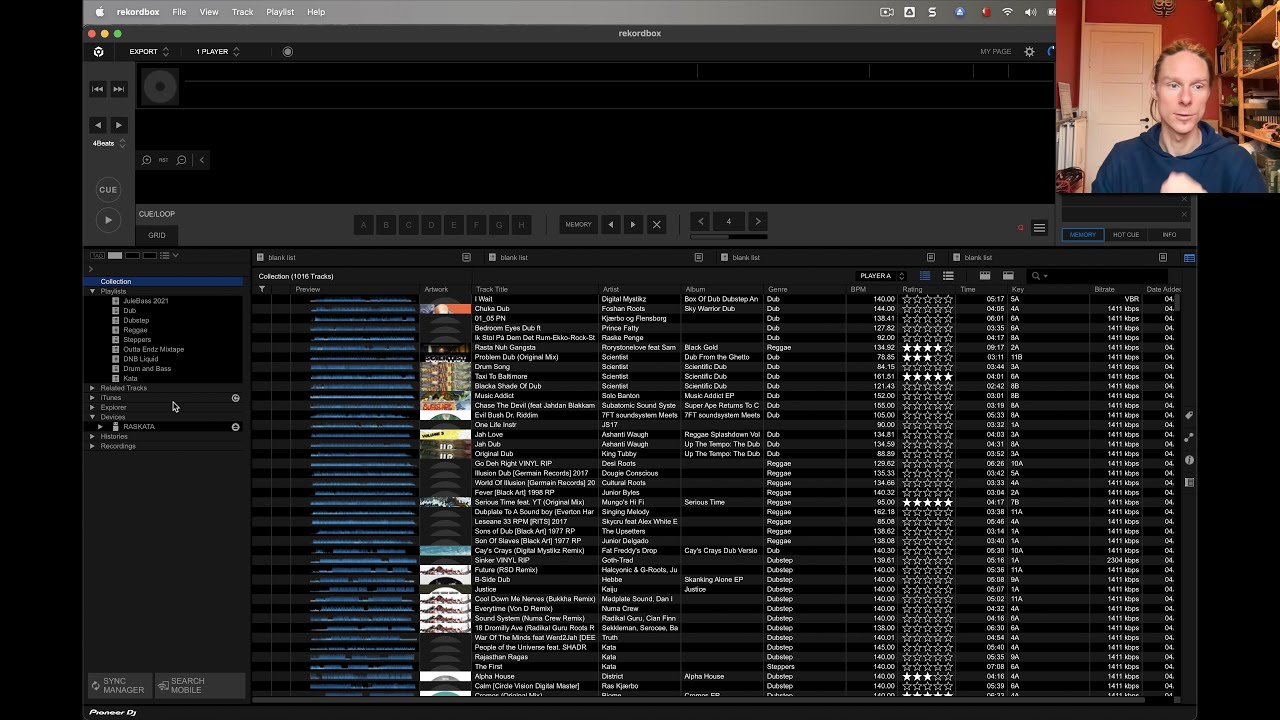This screenshot has width=1280, height=720.
Task: Switch to the CUE/LOOP panel
Action: coord(157,214)
